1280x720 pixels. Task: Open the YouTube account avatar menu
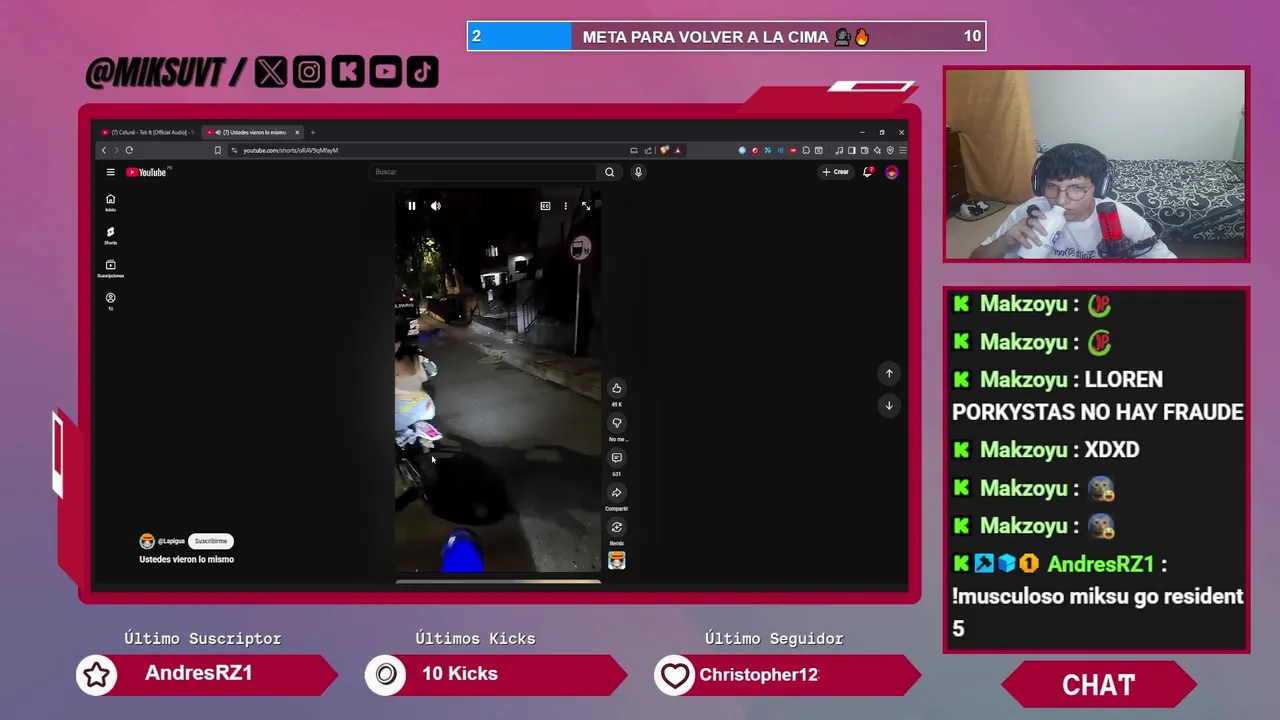tap(891, 172)
